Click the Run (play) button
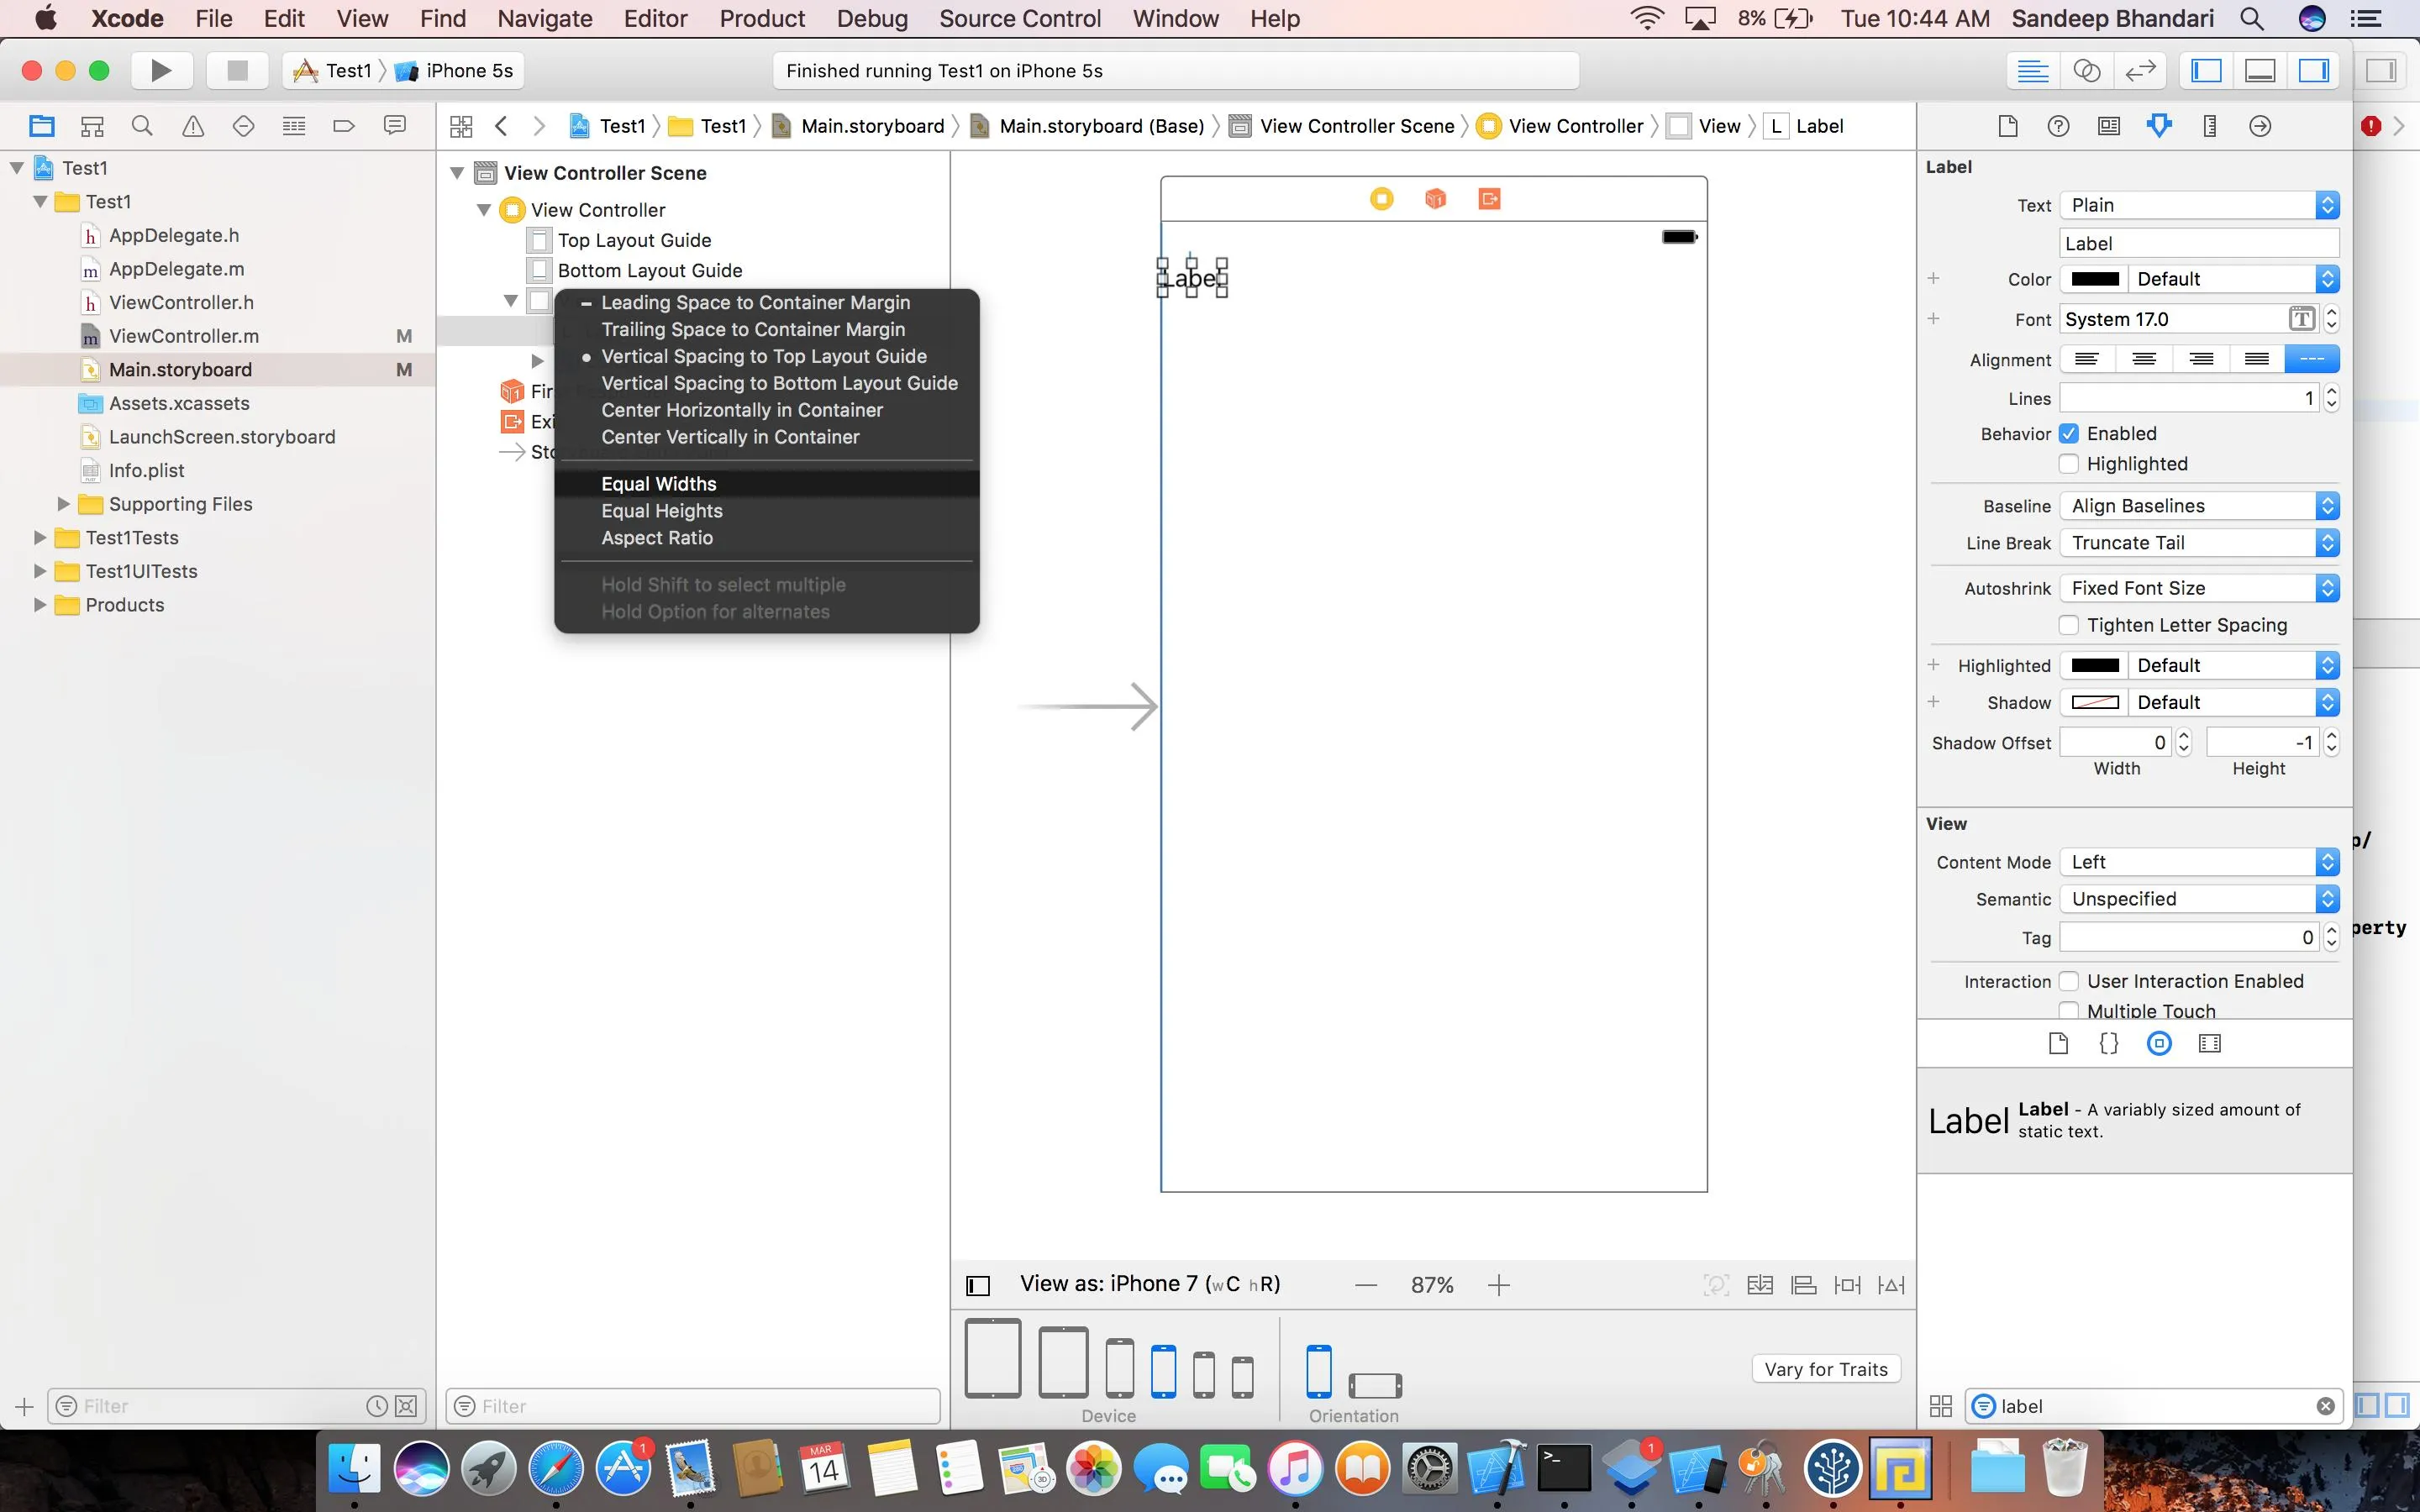 [x=160, y=70]
